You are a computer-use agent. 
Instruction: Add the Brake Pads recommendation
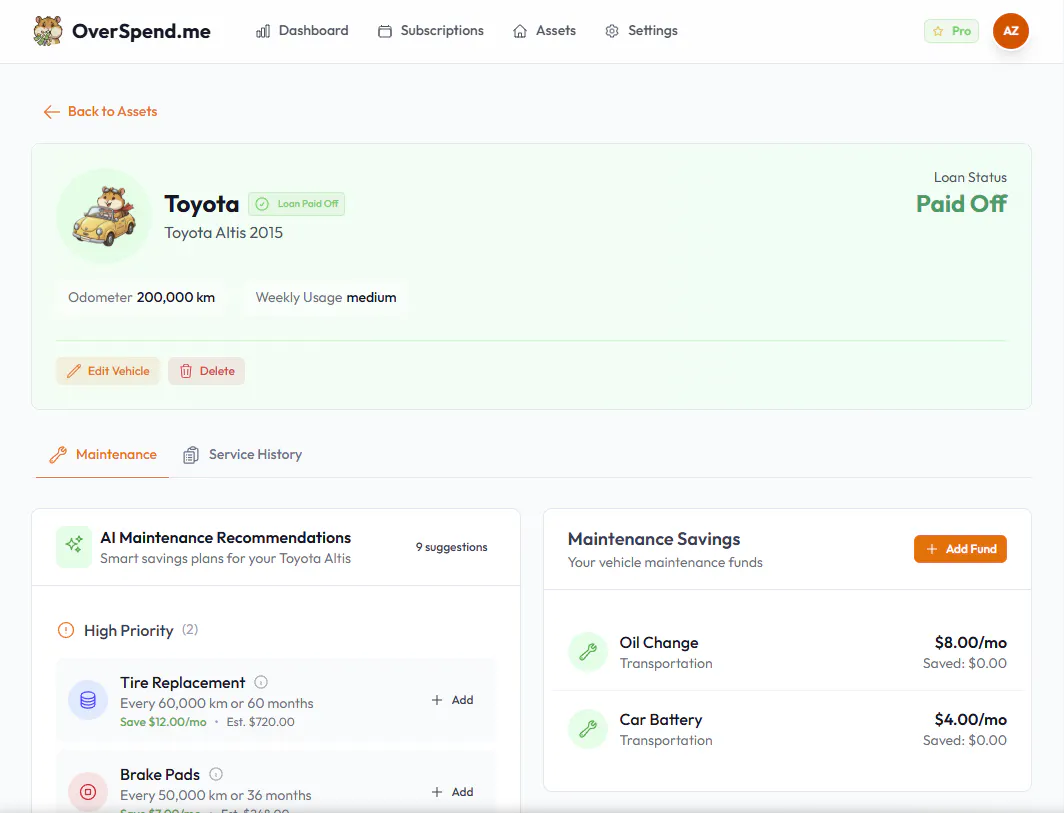click(453, 792)
